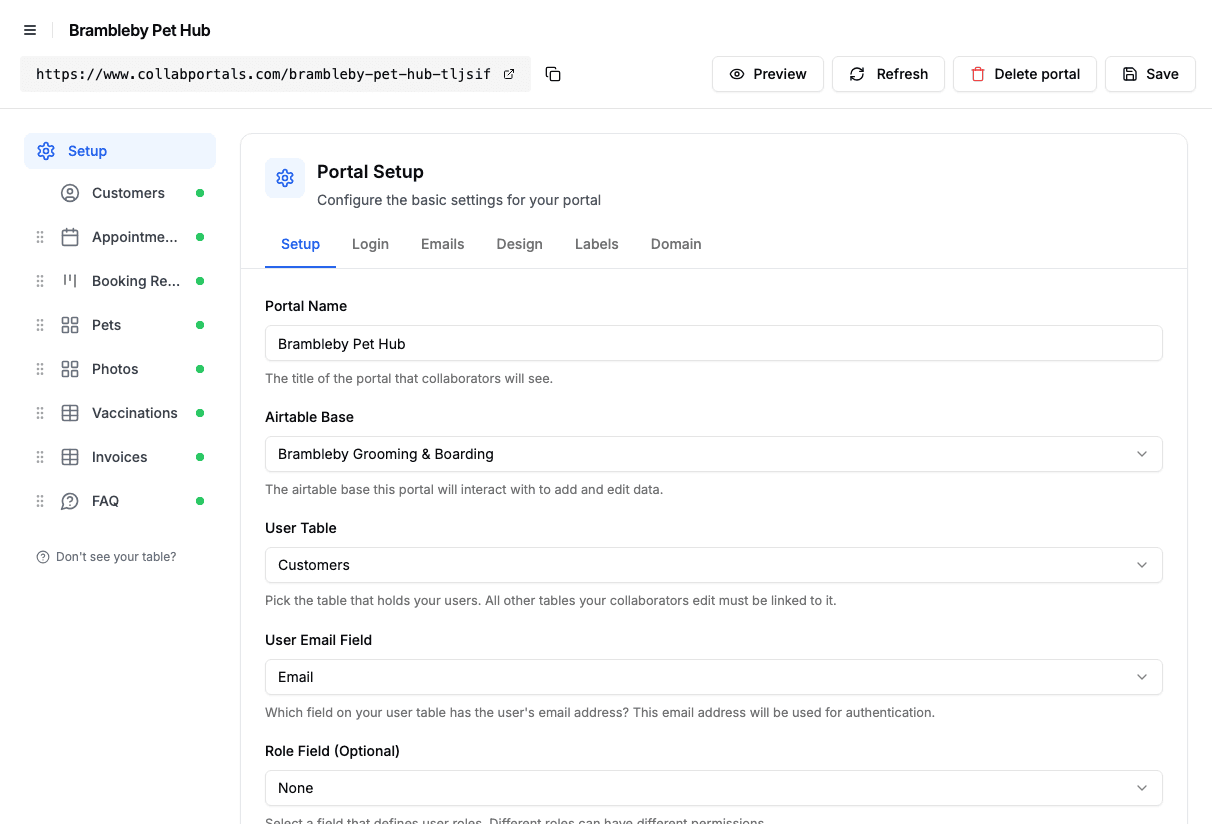This screenshot has width=1212, height=824.
Task: Click the Booking Requests kanban icon
Action: point(70,281)
